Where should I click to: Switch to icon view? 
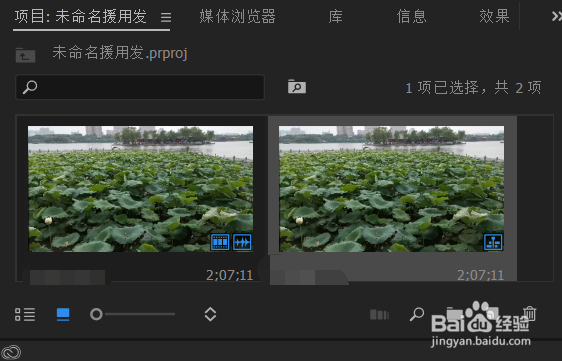point(63,314)
